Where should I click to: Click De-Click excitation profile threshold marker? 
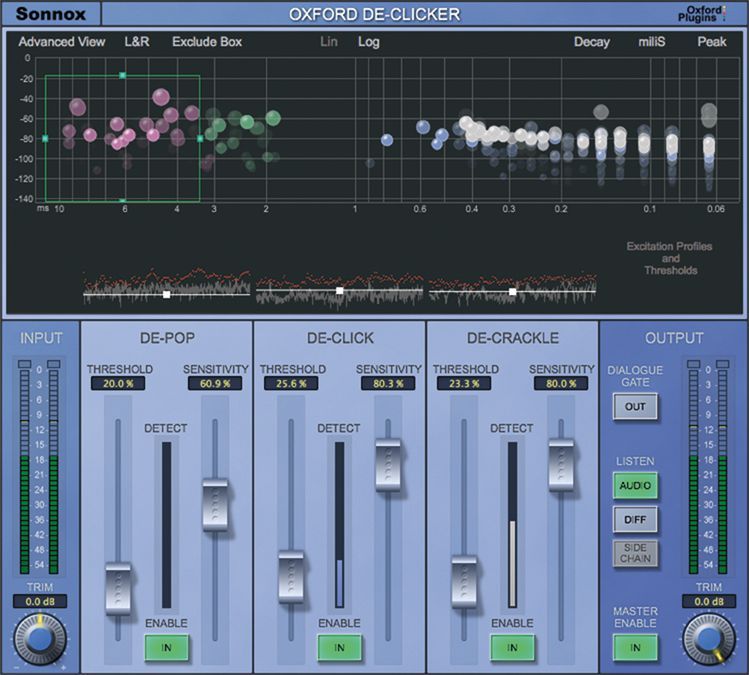point(340,291)
